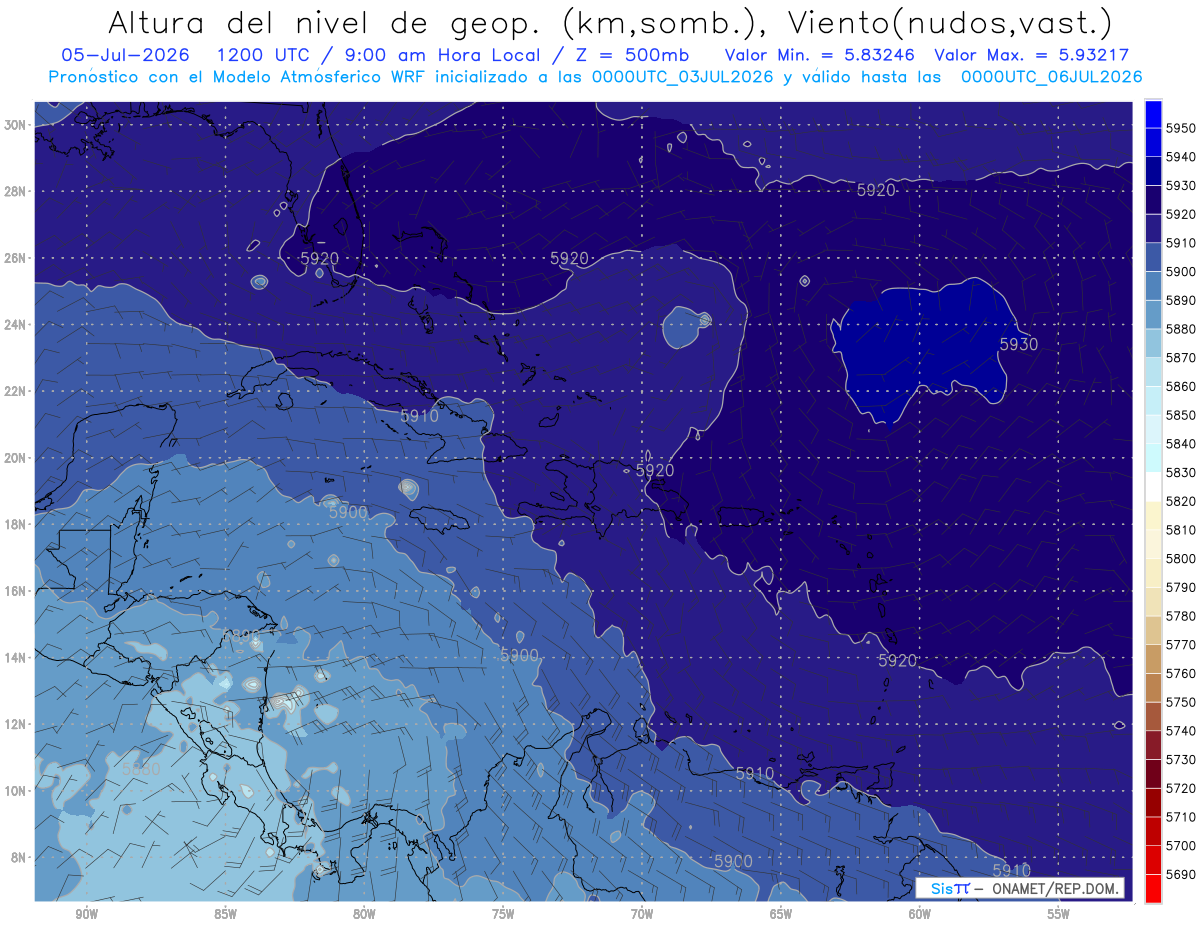Click the 10N latitude axis label
Image resolution: width=1200 pixels, height=927 pixels.
pyautogui.click(x=15, y=790)
